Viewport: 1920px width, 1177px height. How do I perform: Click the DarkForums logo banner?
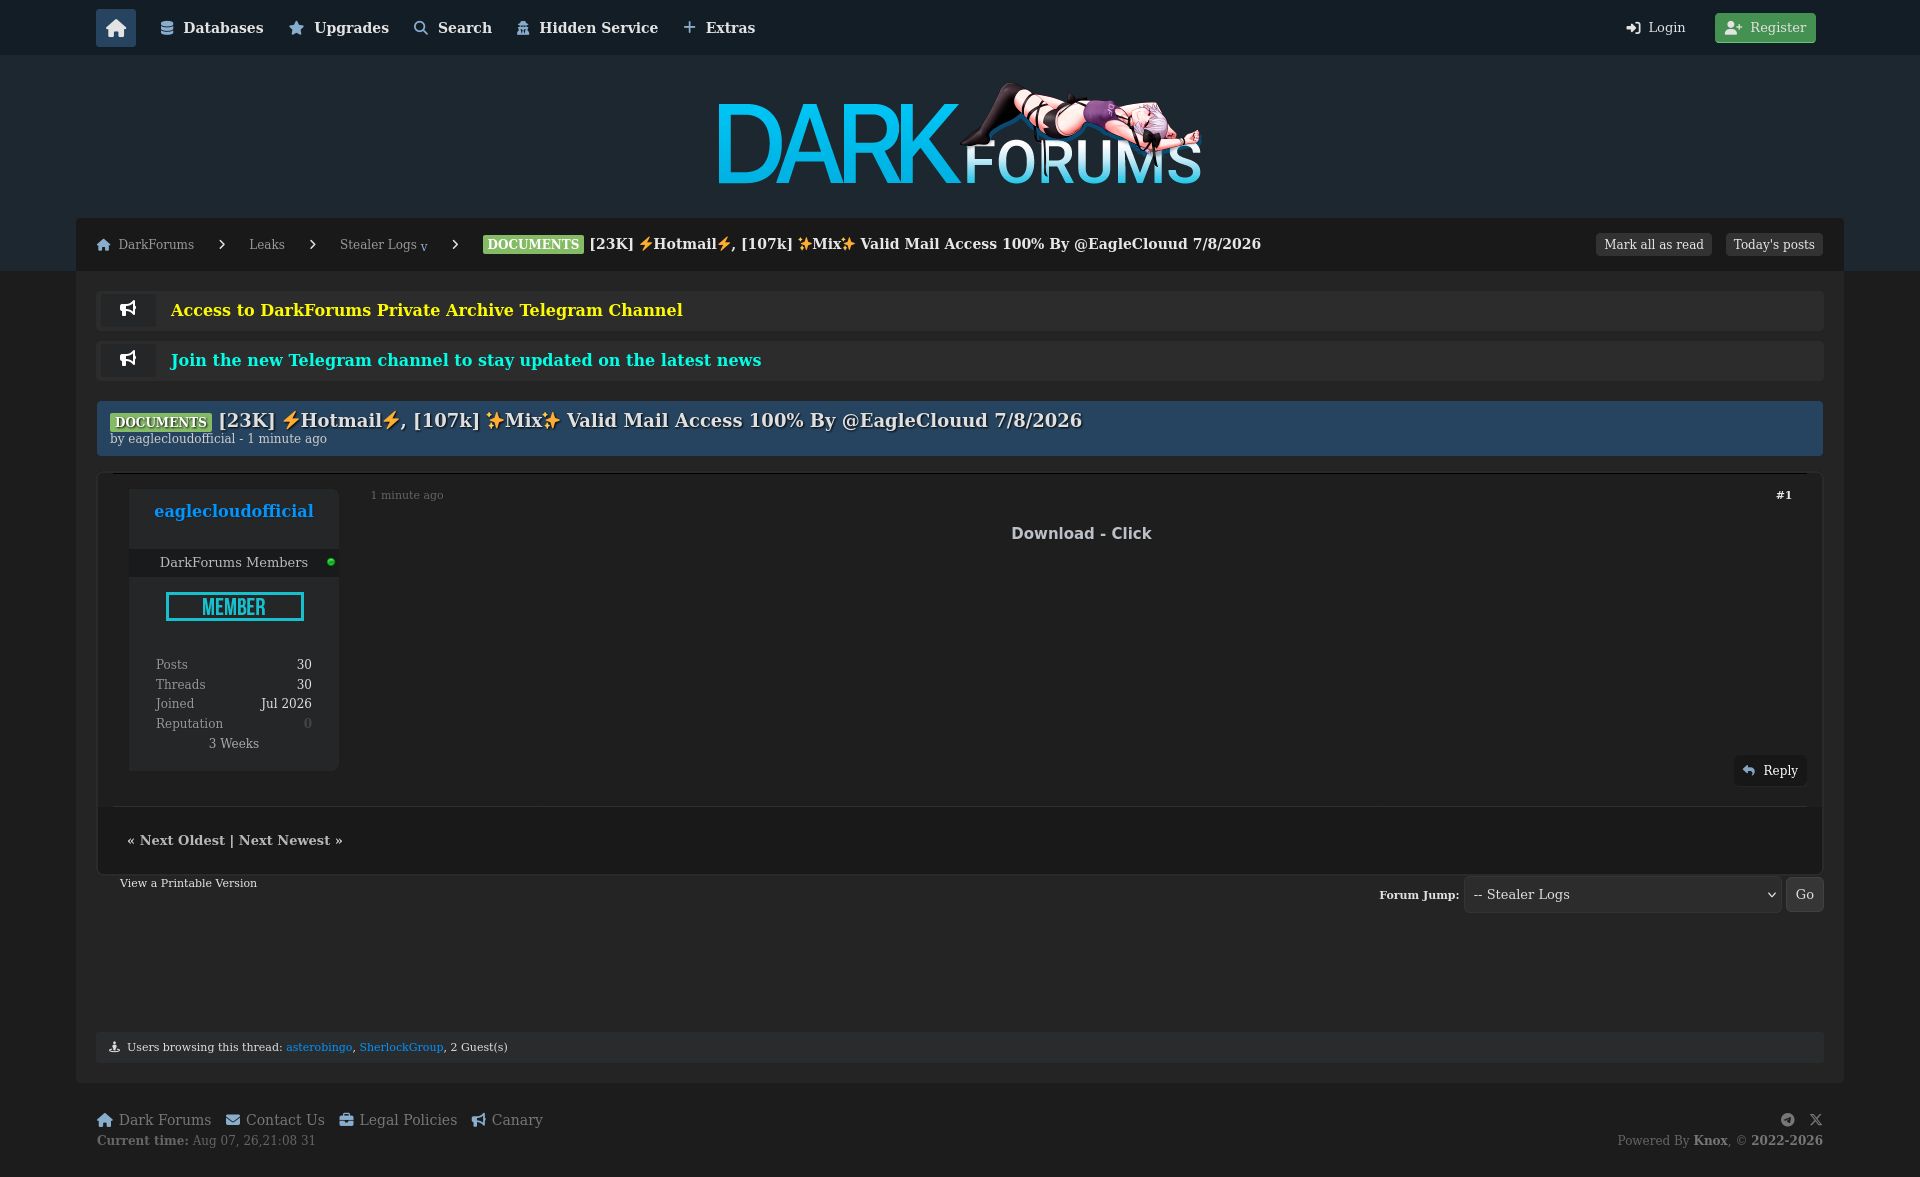(960, 135)
